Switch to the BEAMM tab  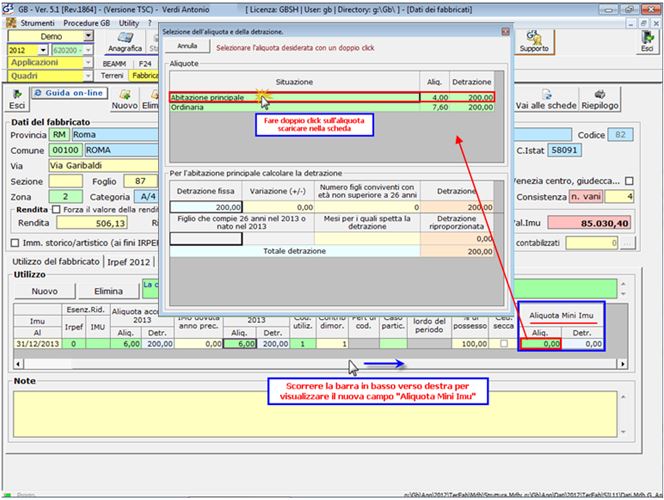pos(114,64)
